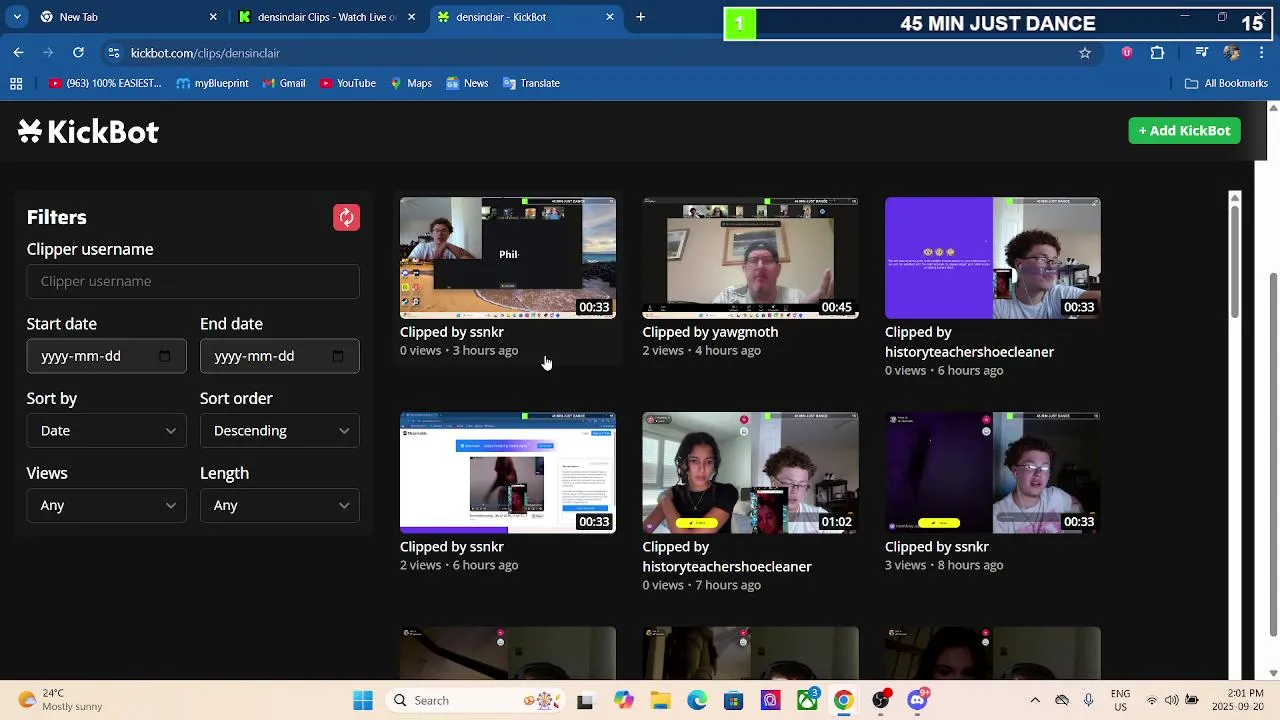Launch Copilot from the taskbar
Image resolution: width=1280 pixels, height=720 pixels.
click(624, 700)
